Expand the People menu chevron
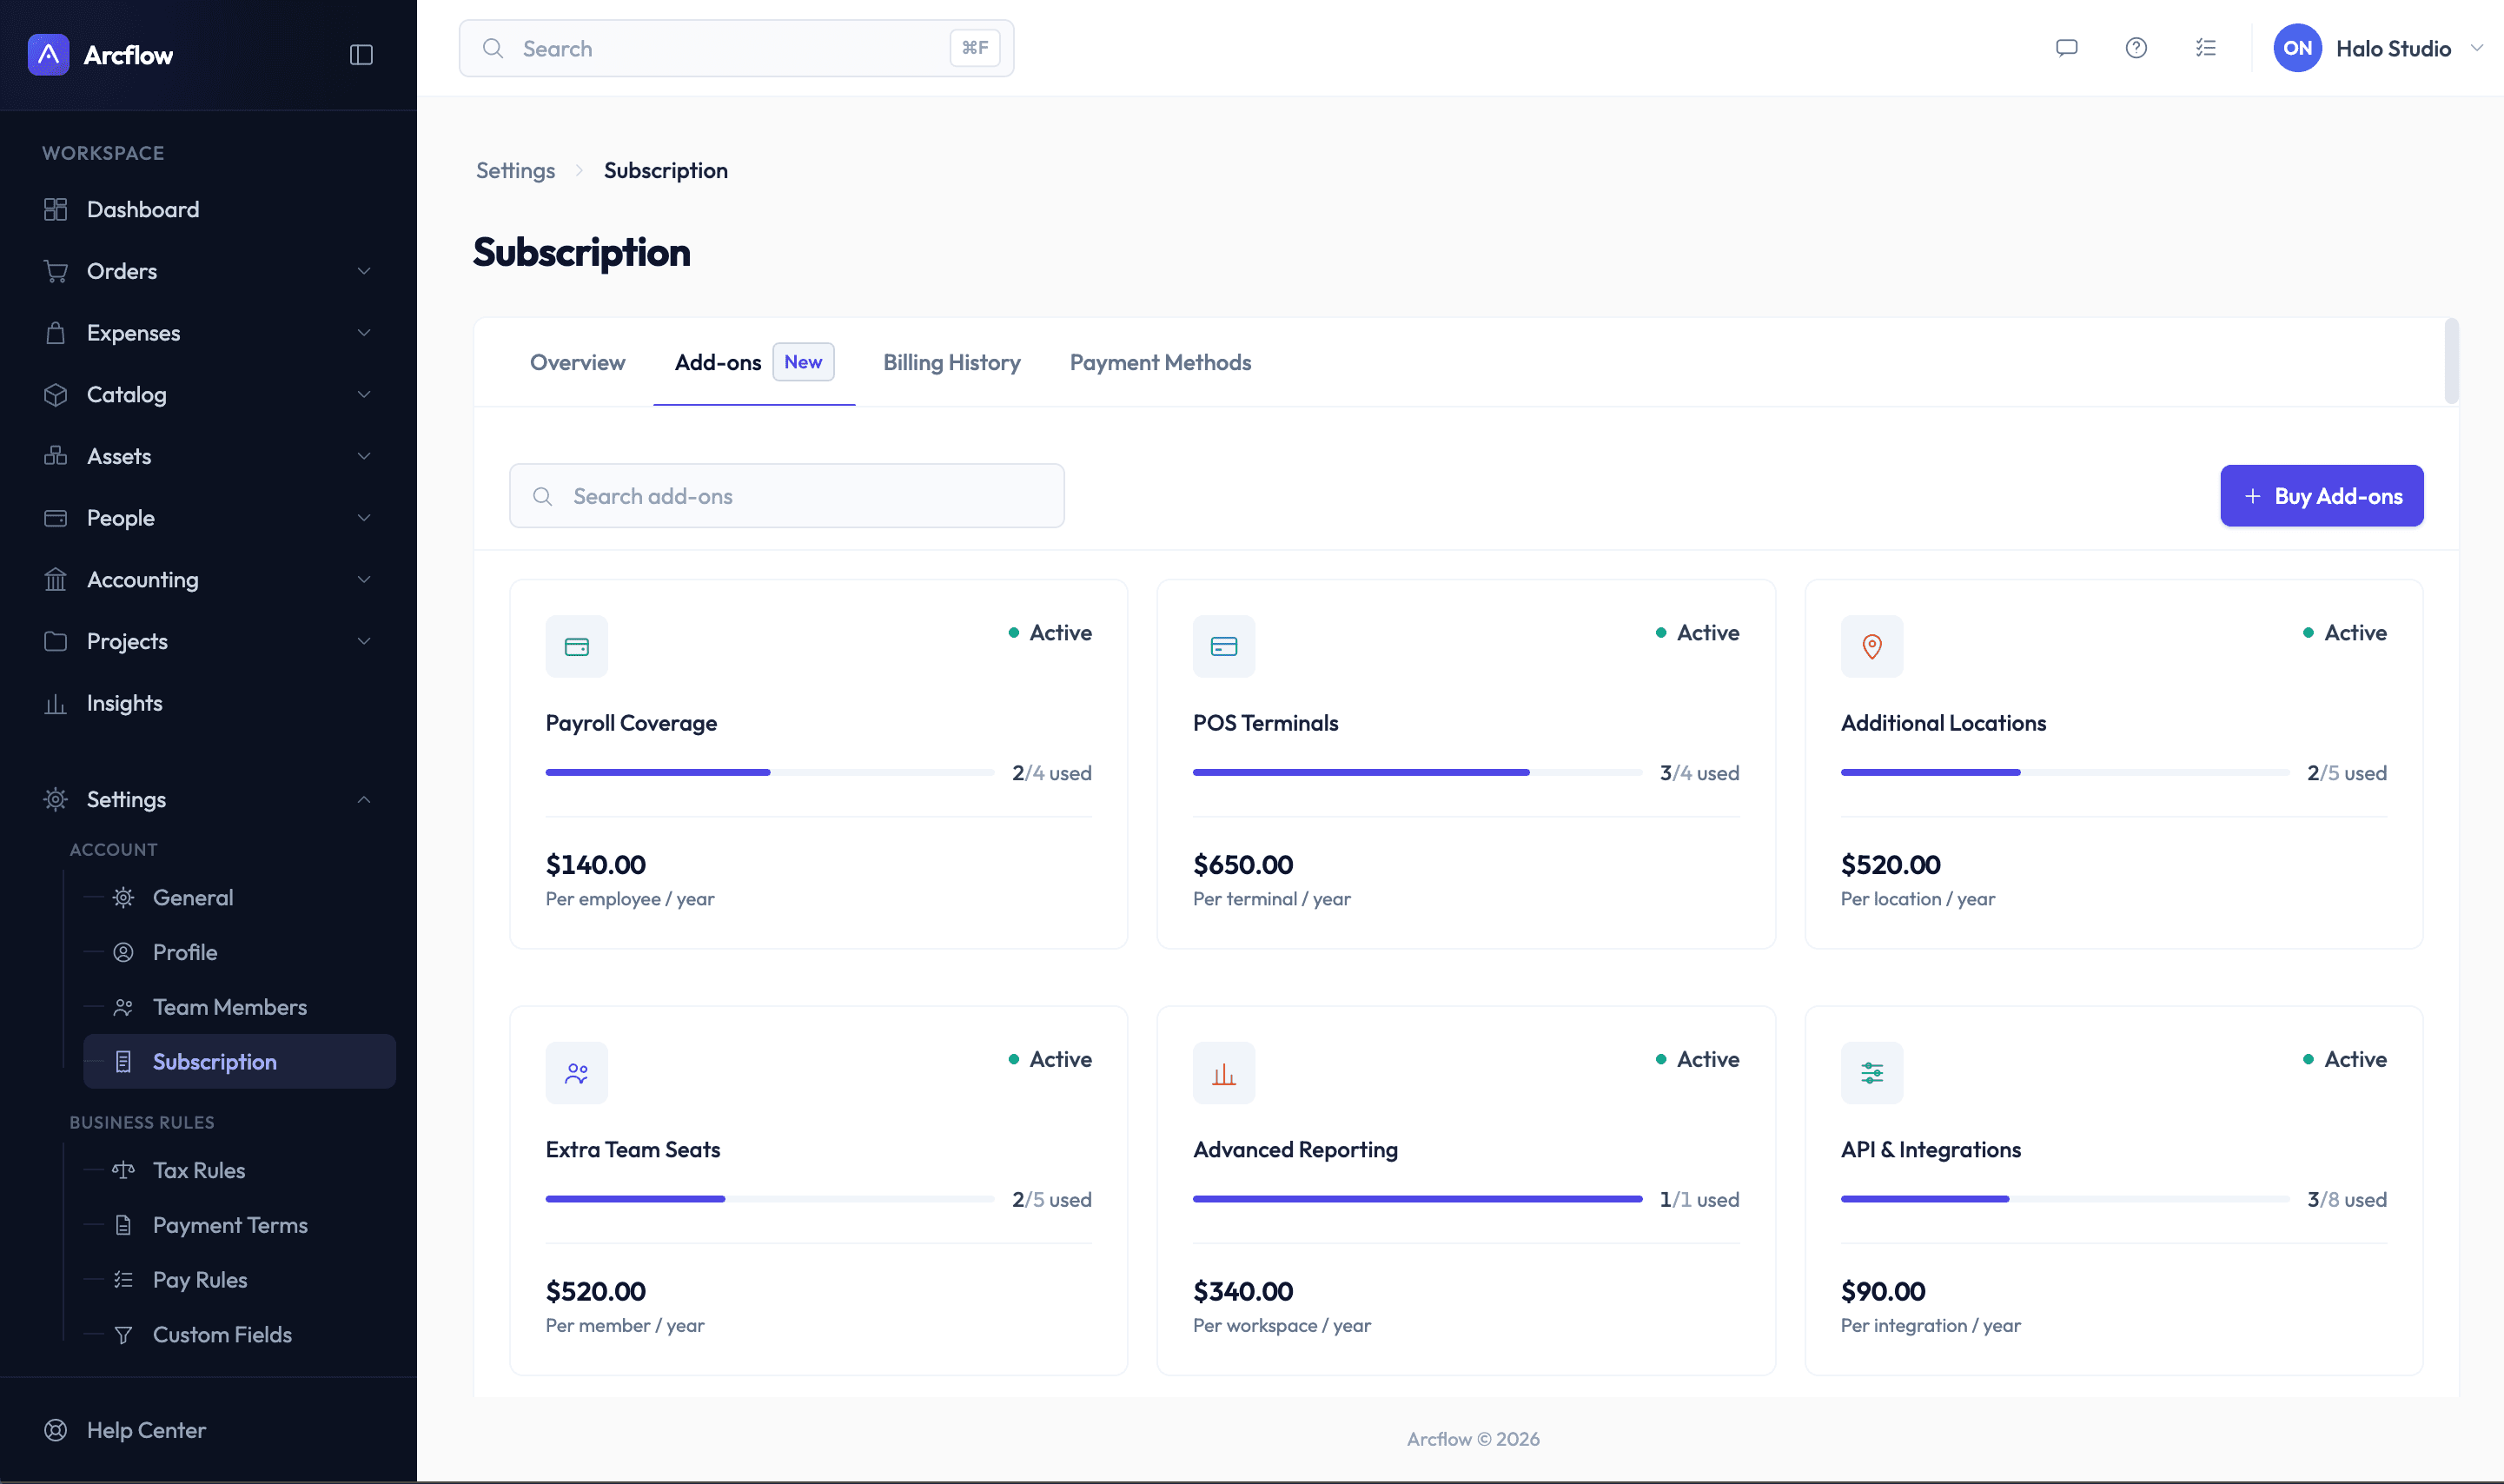The height and width of the screenshot is (1484, 2504). click(364, 518)
